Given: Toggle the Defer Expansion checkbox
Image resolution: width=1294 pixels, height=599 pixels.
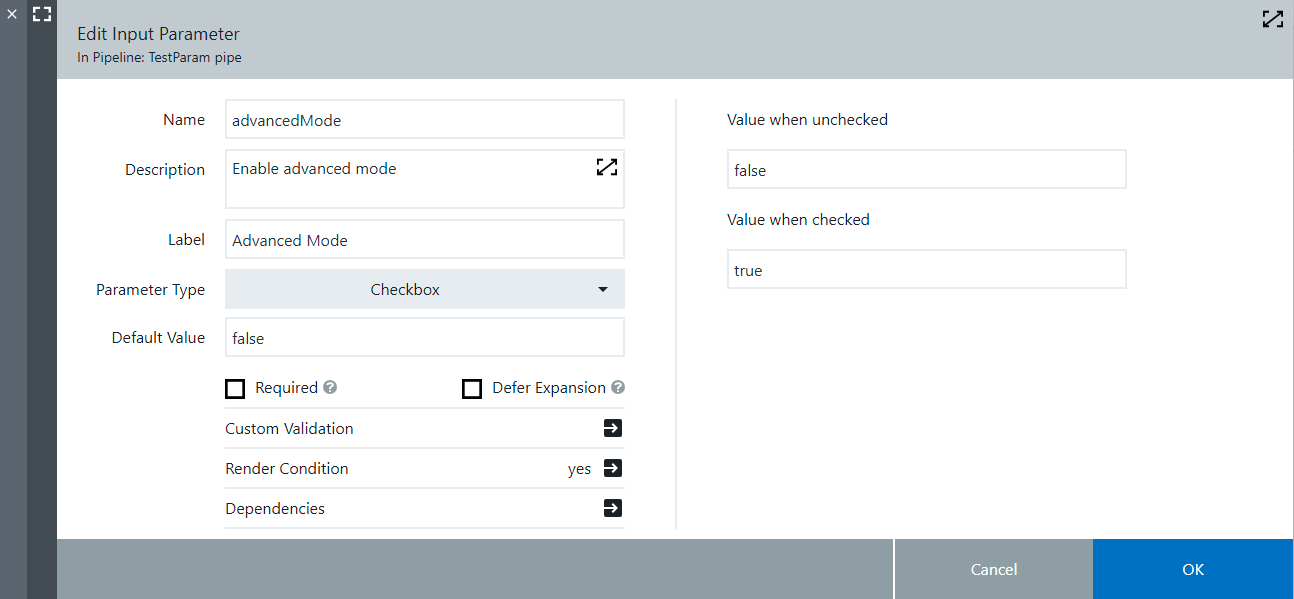Looking at the screenshot, I should [x=472, y=389].
